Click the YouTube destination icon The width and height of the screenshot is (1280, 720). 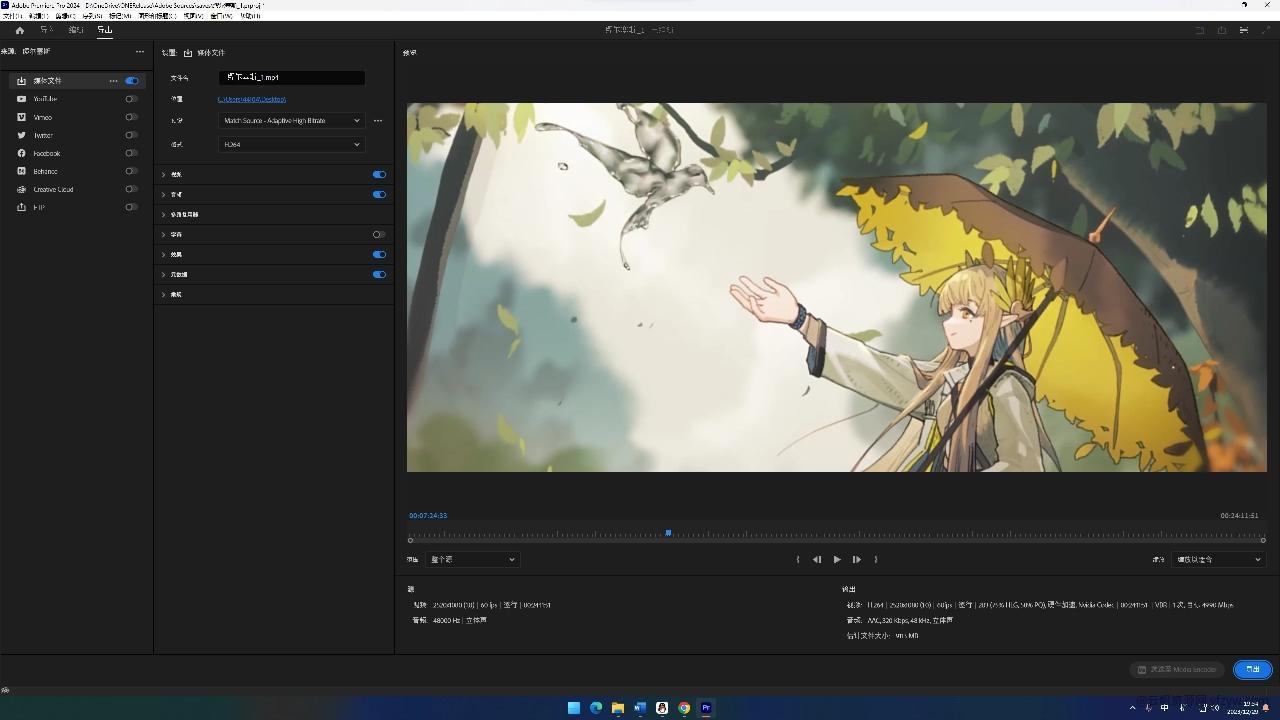click(21, 99)
